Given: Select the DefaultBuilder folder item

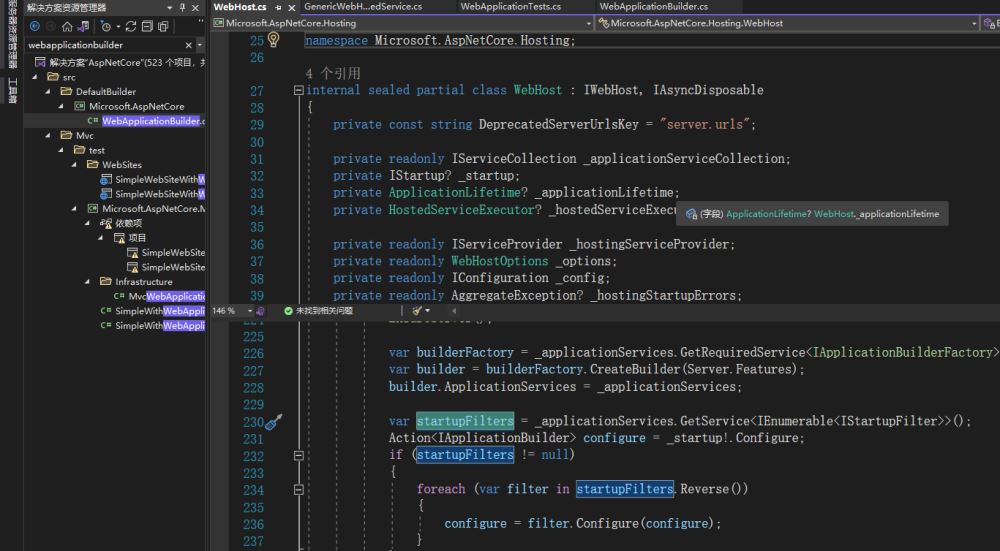Looking at the screenshot, I should (106, 92).
